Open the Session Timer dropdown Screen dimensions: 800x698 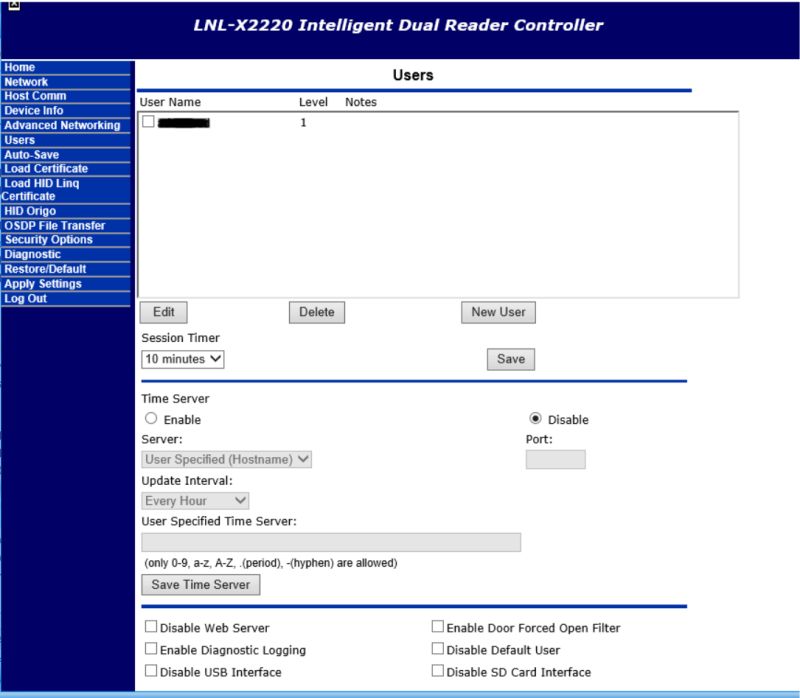pyautogui.click(x=183, y=359)
